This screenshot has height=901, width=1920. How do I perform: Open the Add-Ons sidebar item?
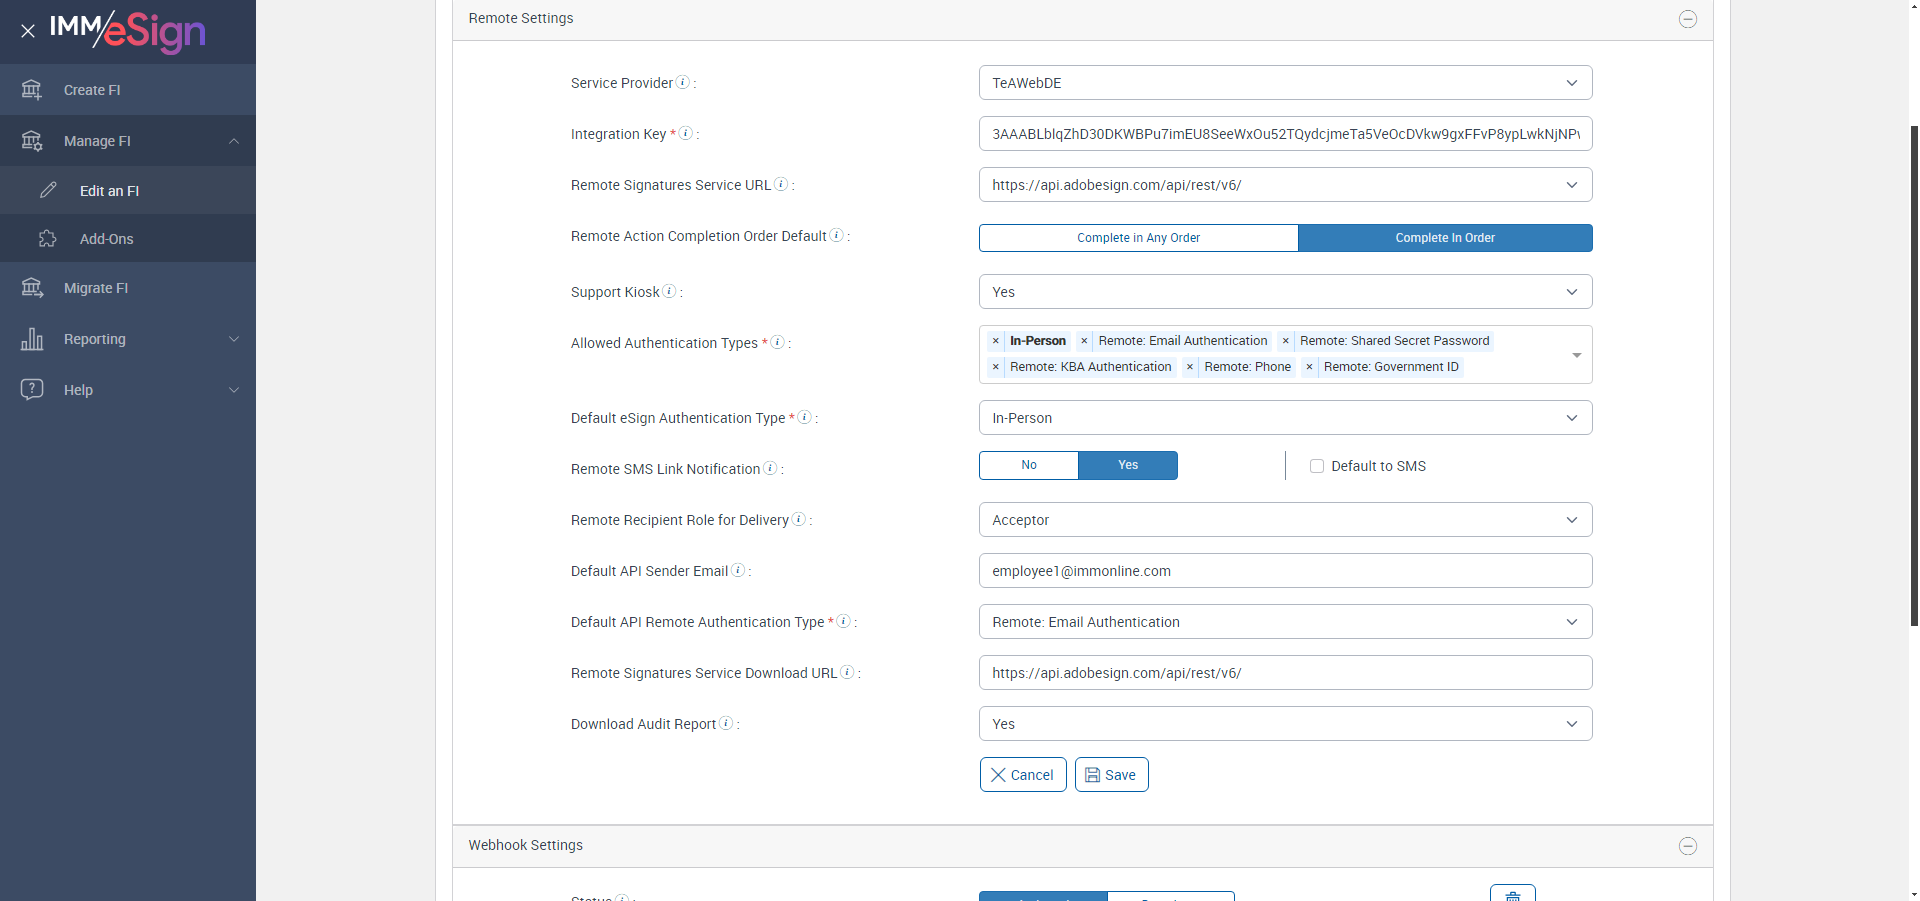click(x=107, y=239)
